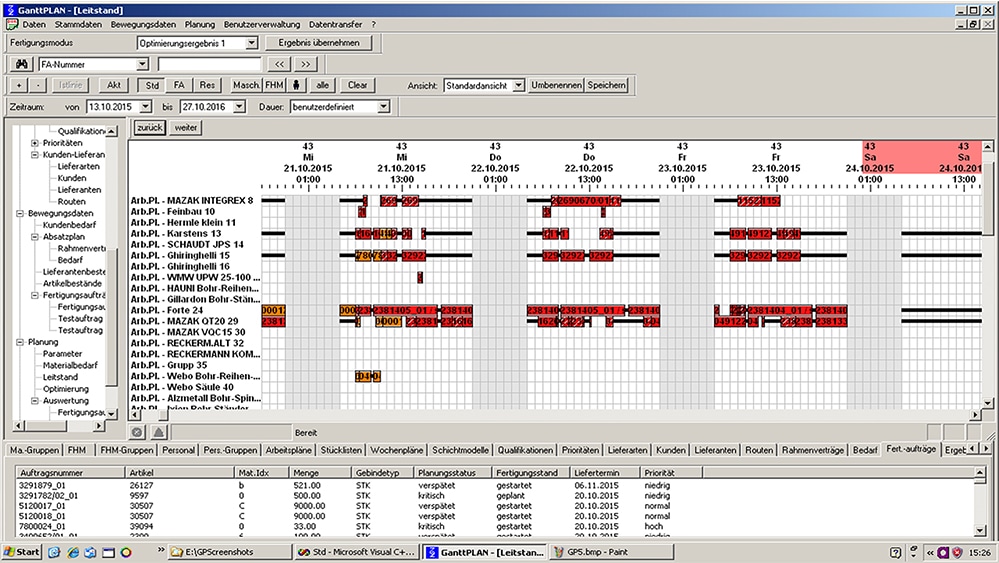Open the Datentransfer menu

pos(335,24)
